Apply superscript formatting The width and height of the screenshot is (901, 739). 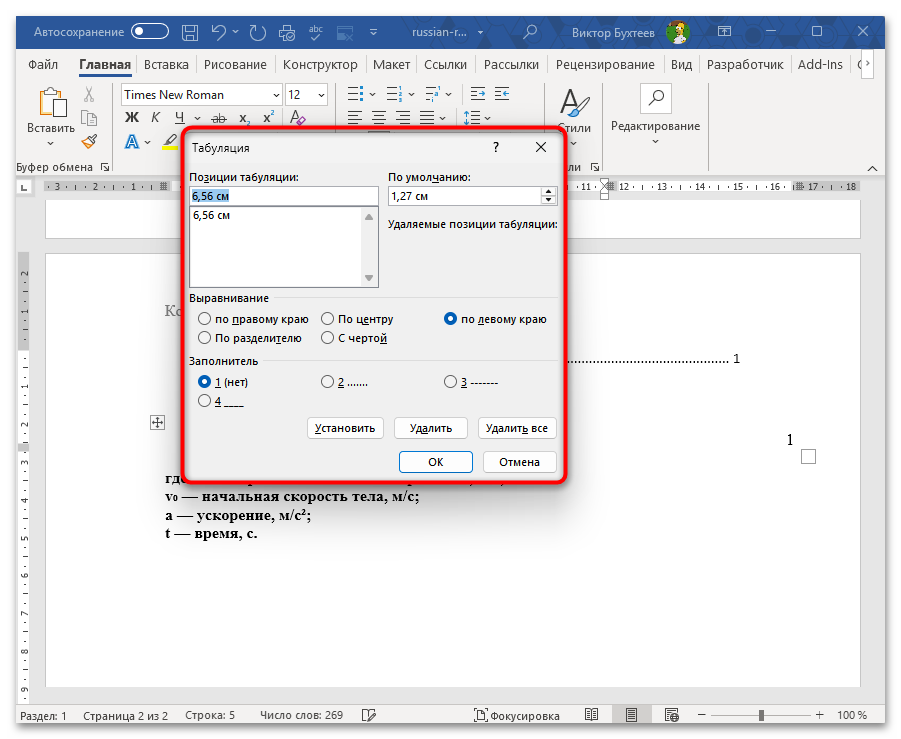pyautogui.click(x=268, y=118)
